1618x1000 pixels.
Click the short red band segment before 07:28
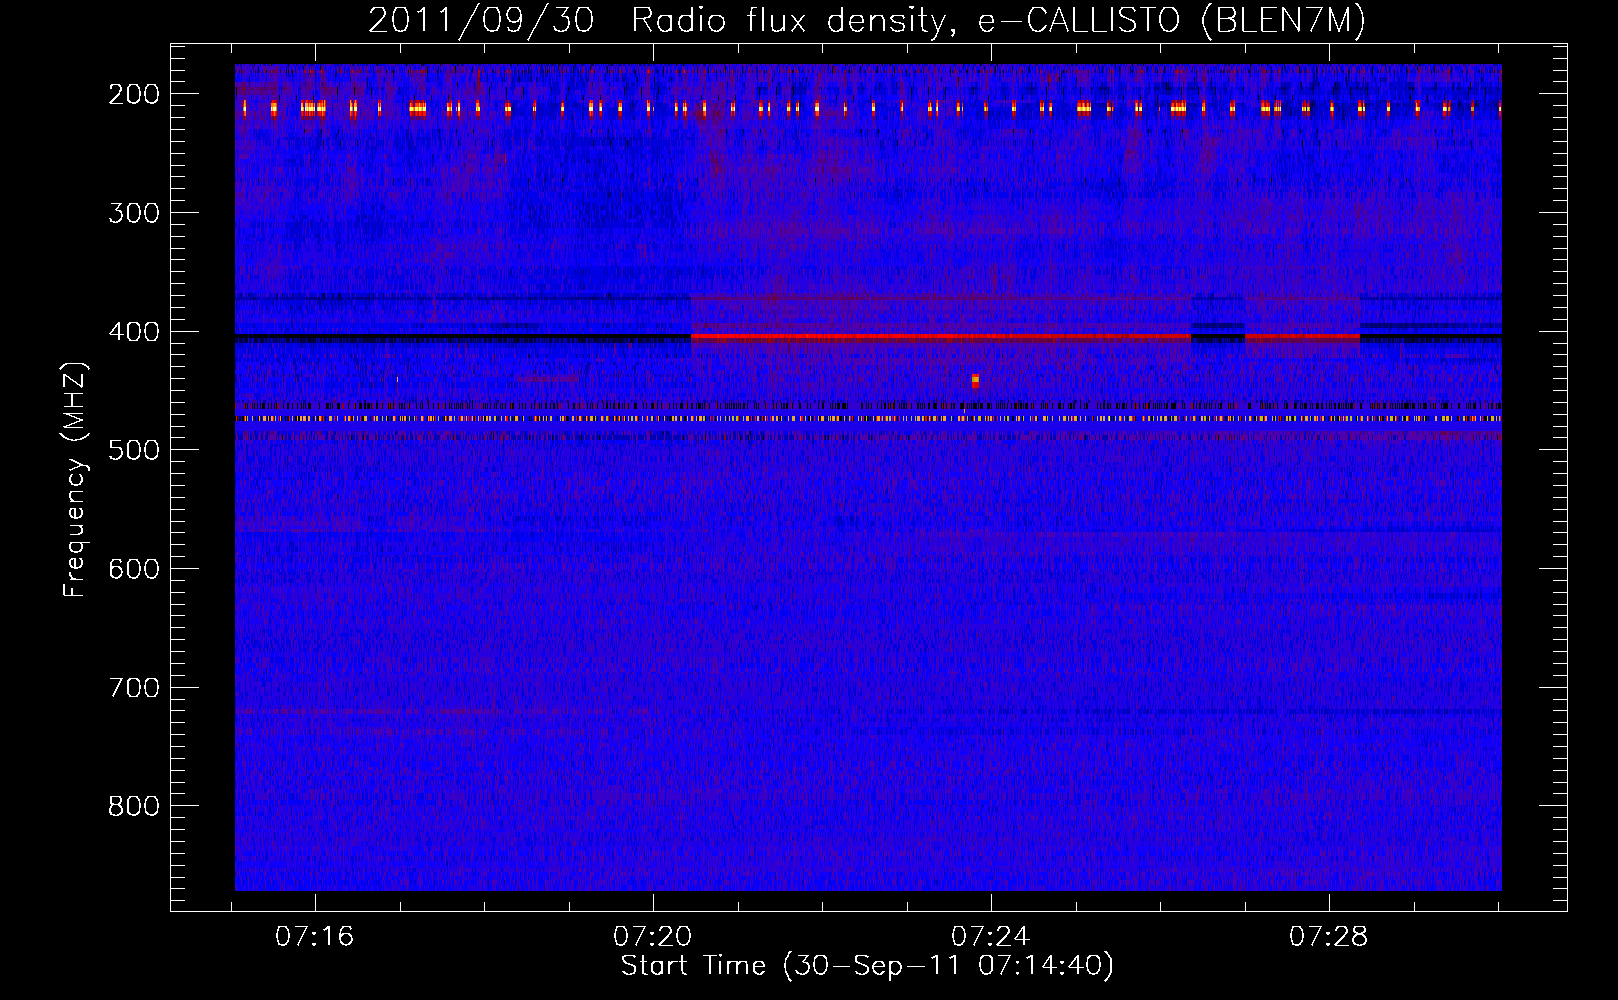coord(1302,337)
